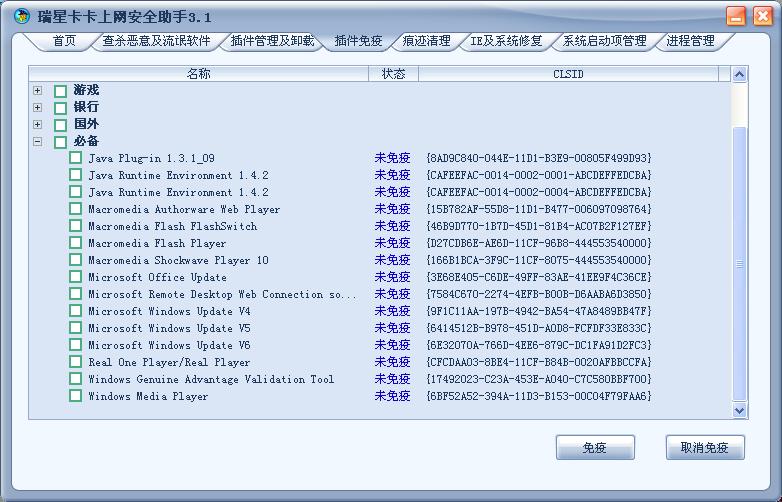Check the 必备 category checkbox

[60, 142]
